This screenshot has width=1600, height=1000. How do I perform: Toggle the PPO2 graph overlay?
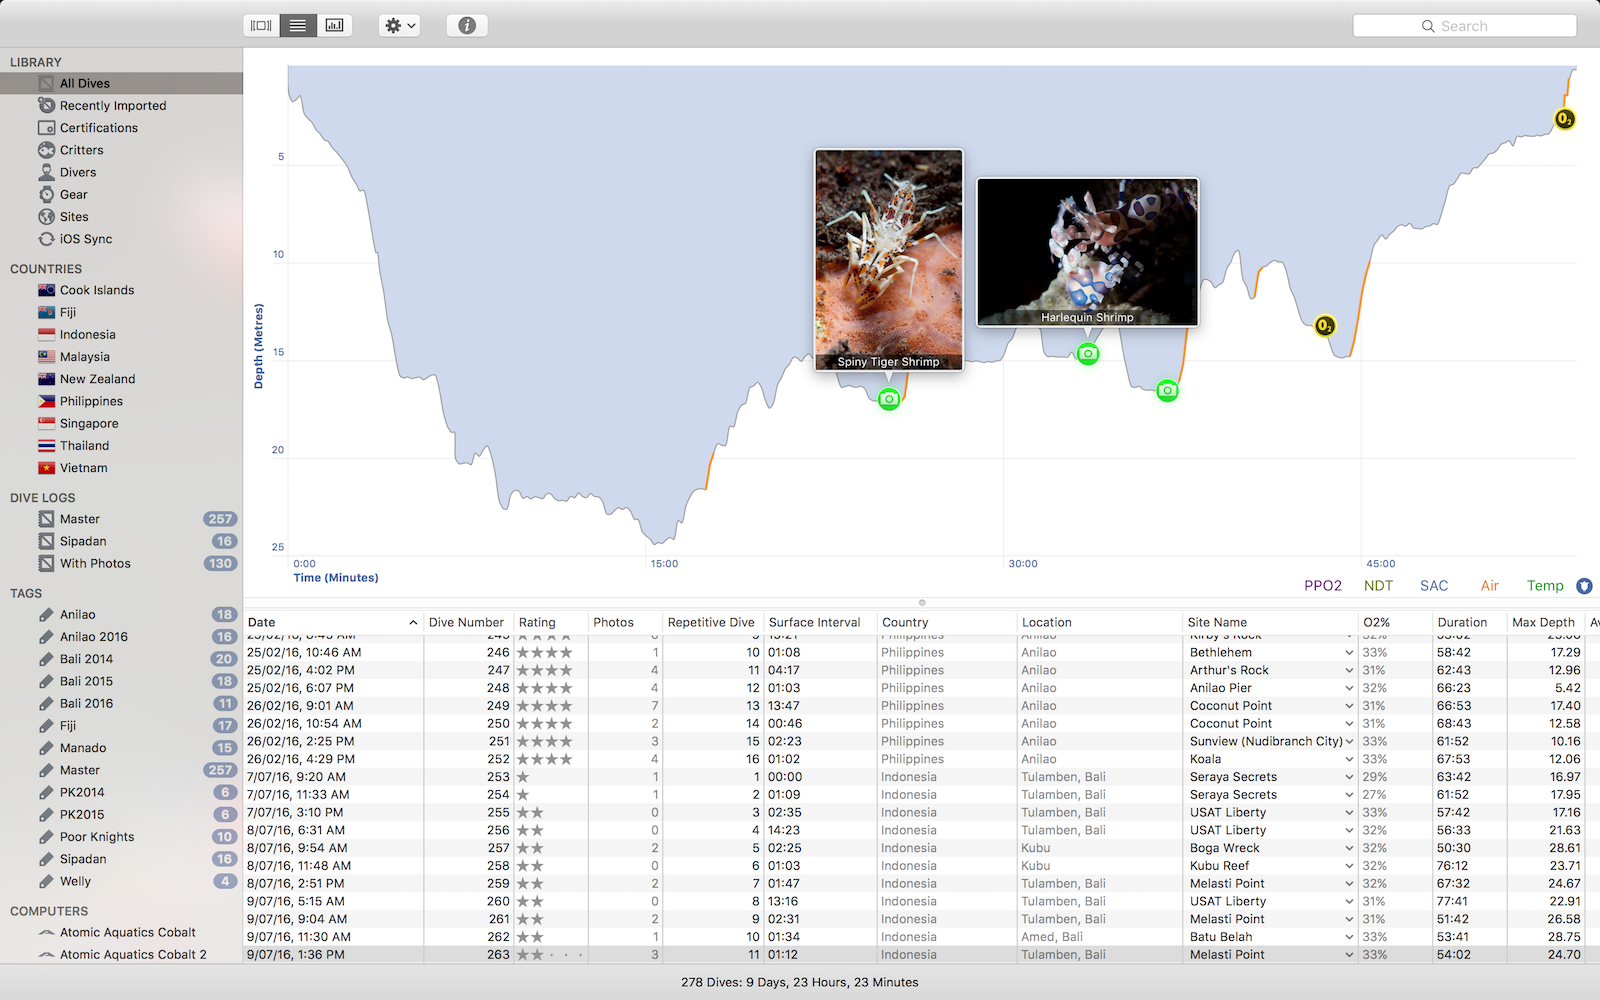pyautogui.click(x=1322, y=586)
